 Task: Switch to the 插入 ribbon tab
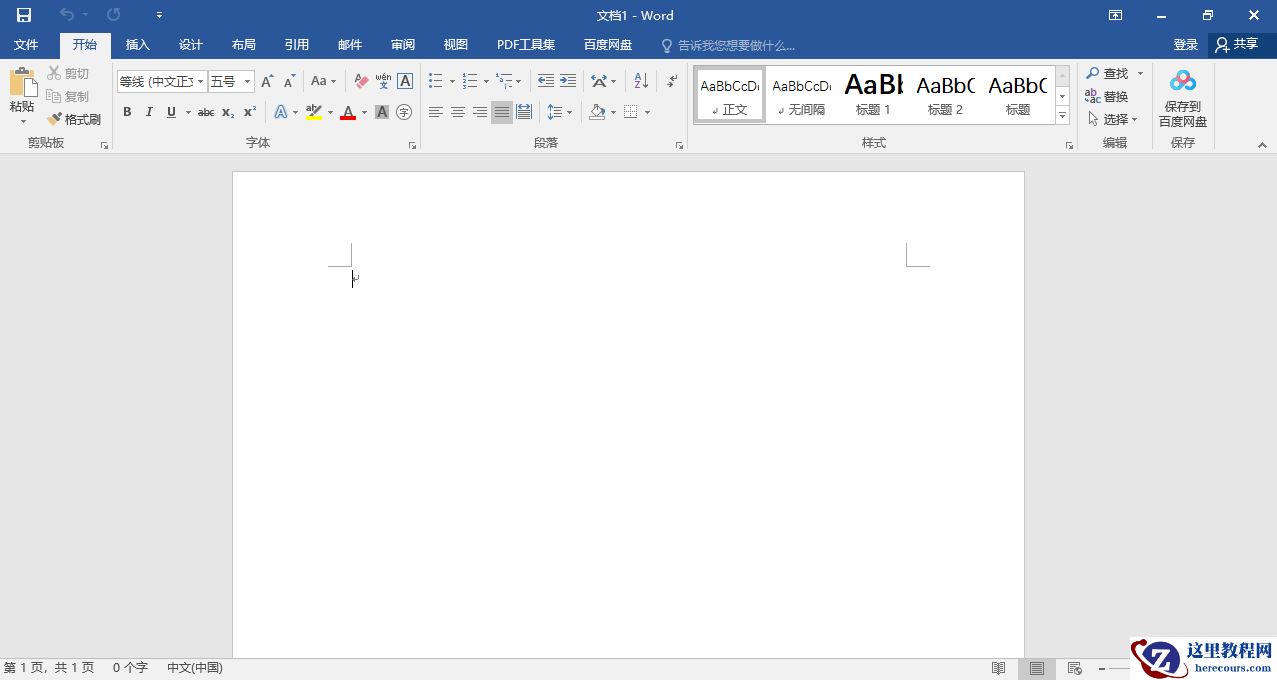[x=137, y=44]
